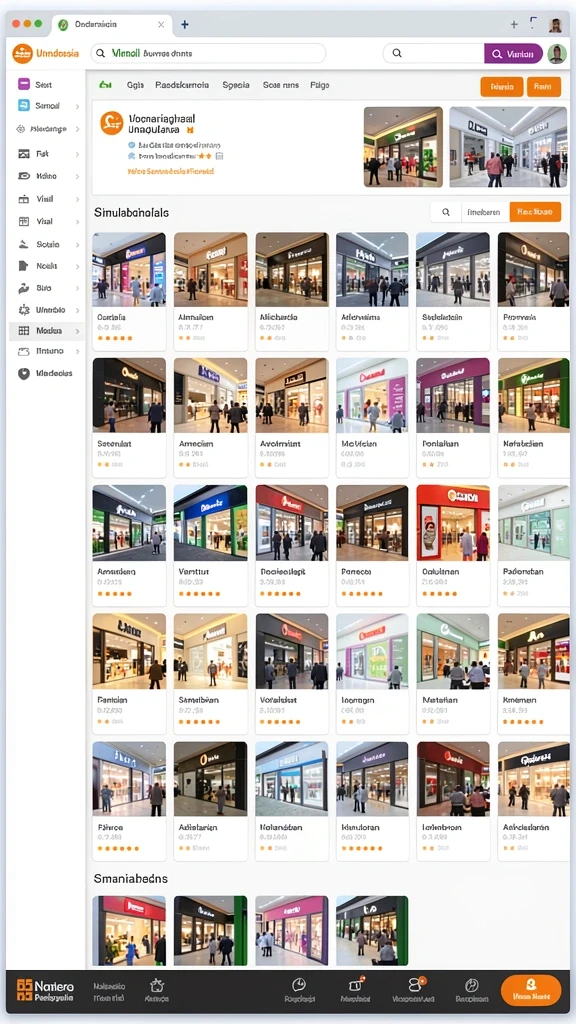Close the Ondersiaia browser tab

click(161, 25)
